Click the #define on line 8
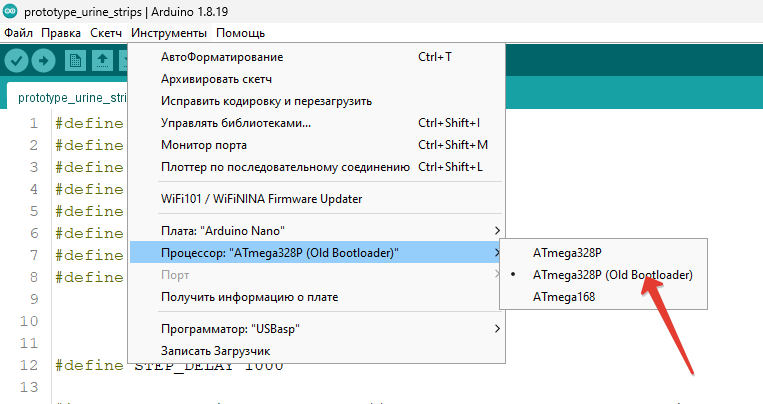The width and height of the screenshot is (763, 404). (x=89, y=277)
